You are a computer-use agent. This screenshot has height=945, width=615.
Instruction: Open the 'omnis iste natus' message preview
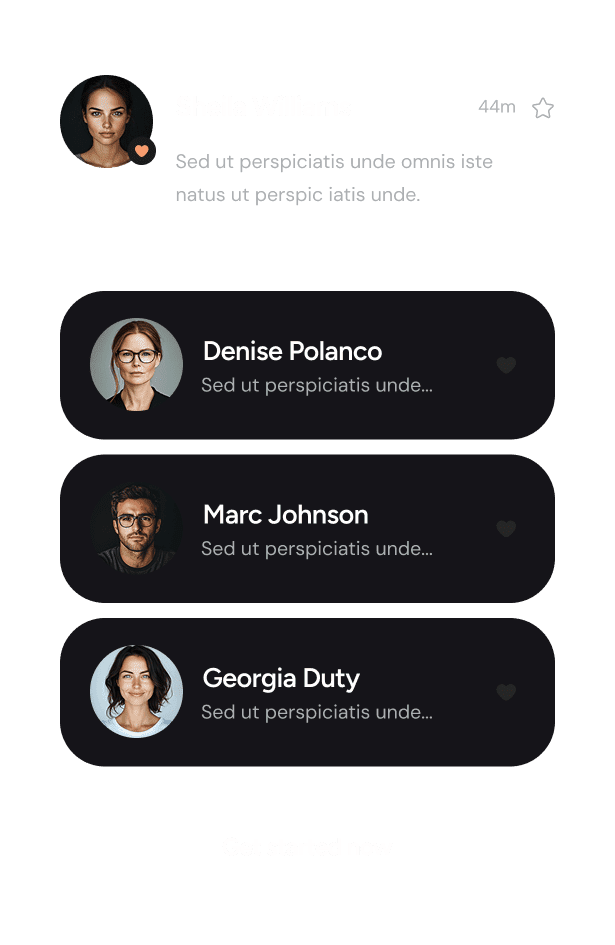tap(334, 178)
